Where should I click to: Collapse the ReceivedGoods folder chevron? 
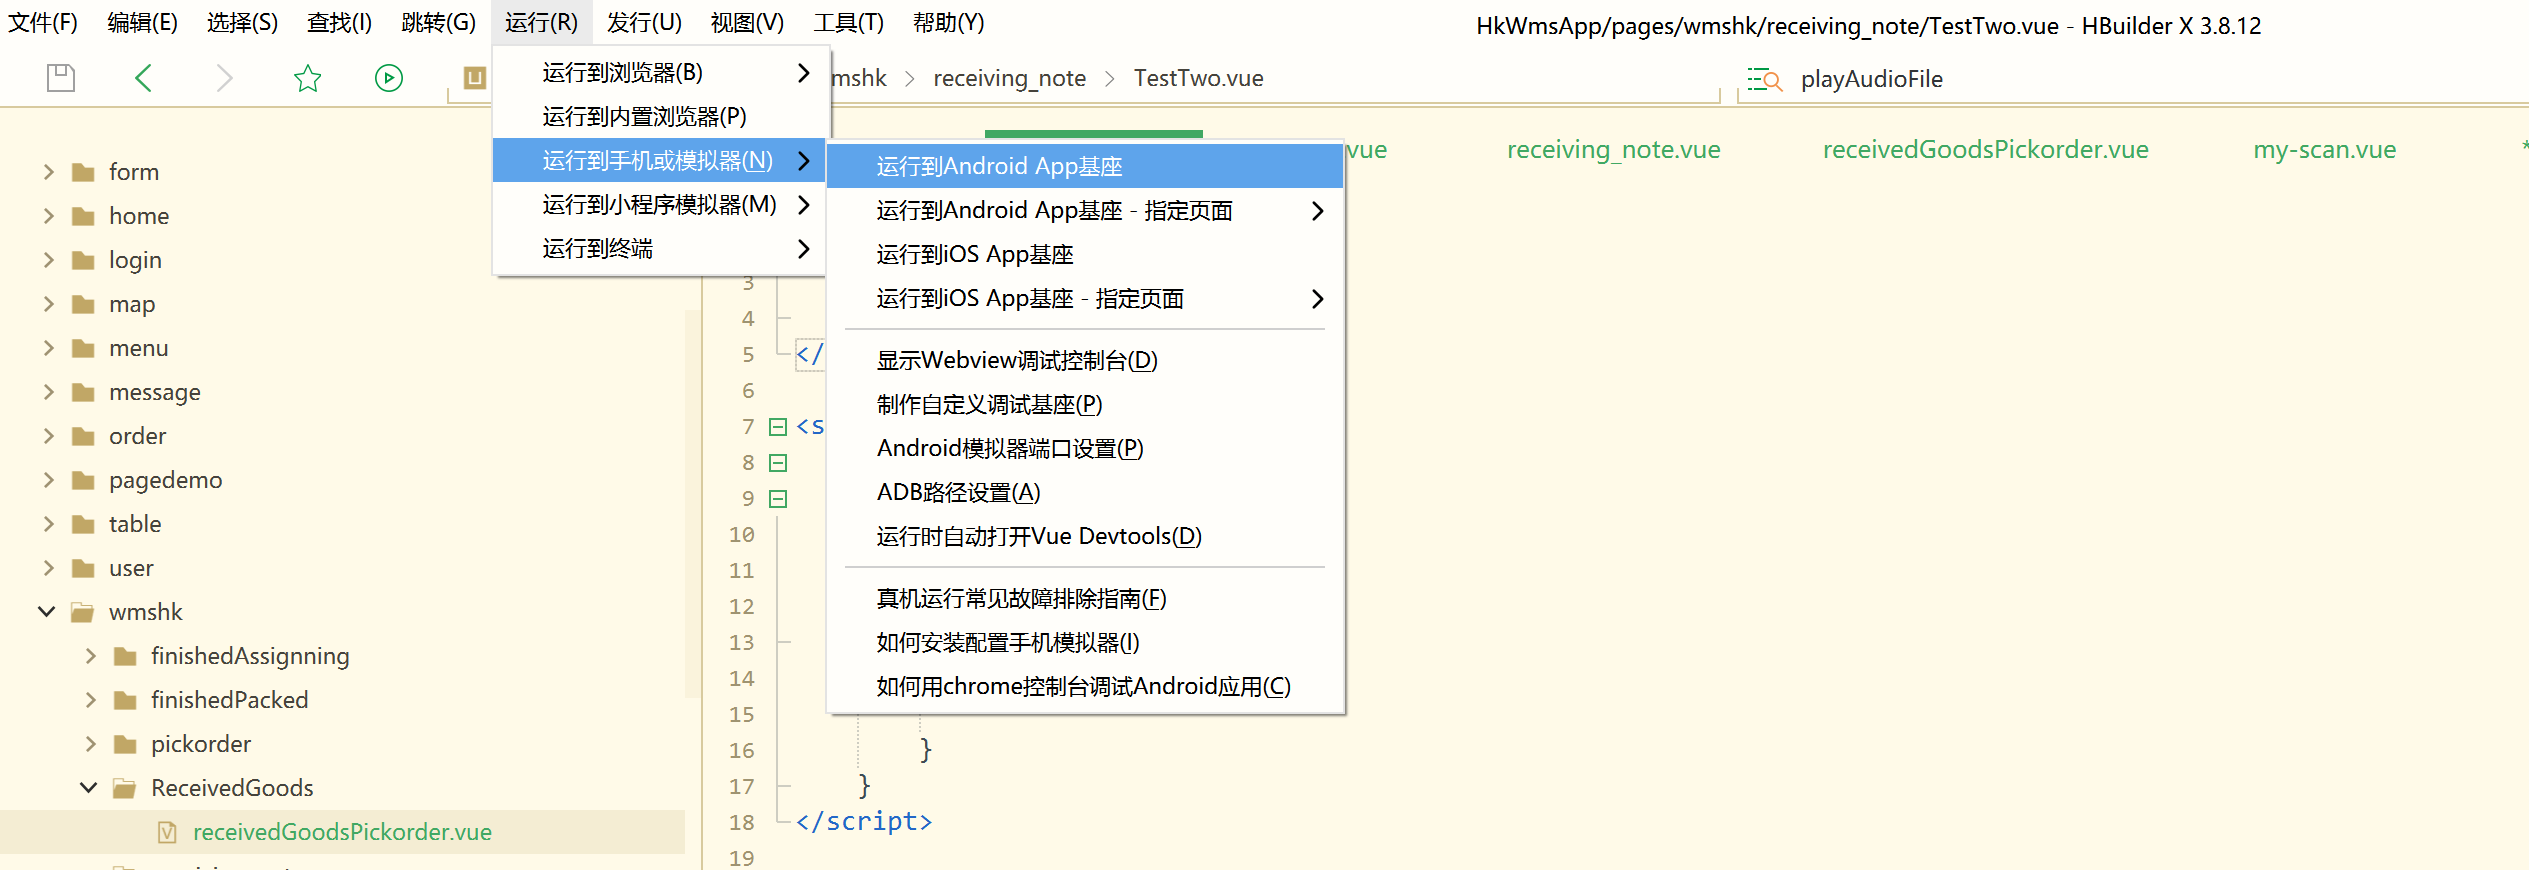pos(88,788)
